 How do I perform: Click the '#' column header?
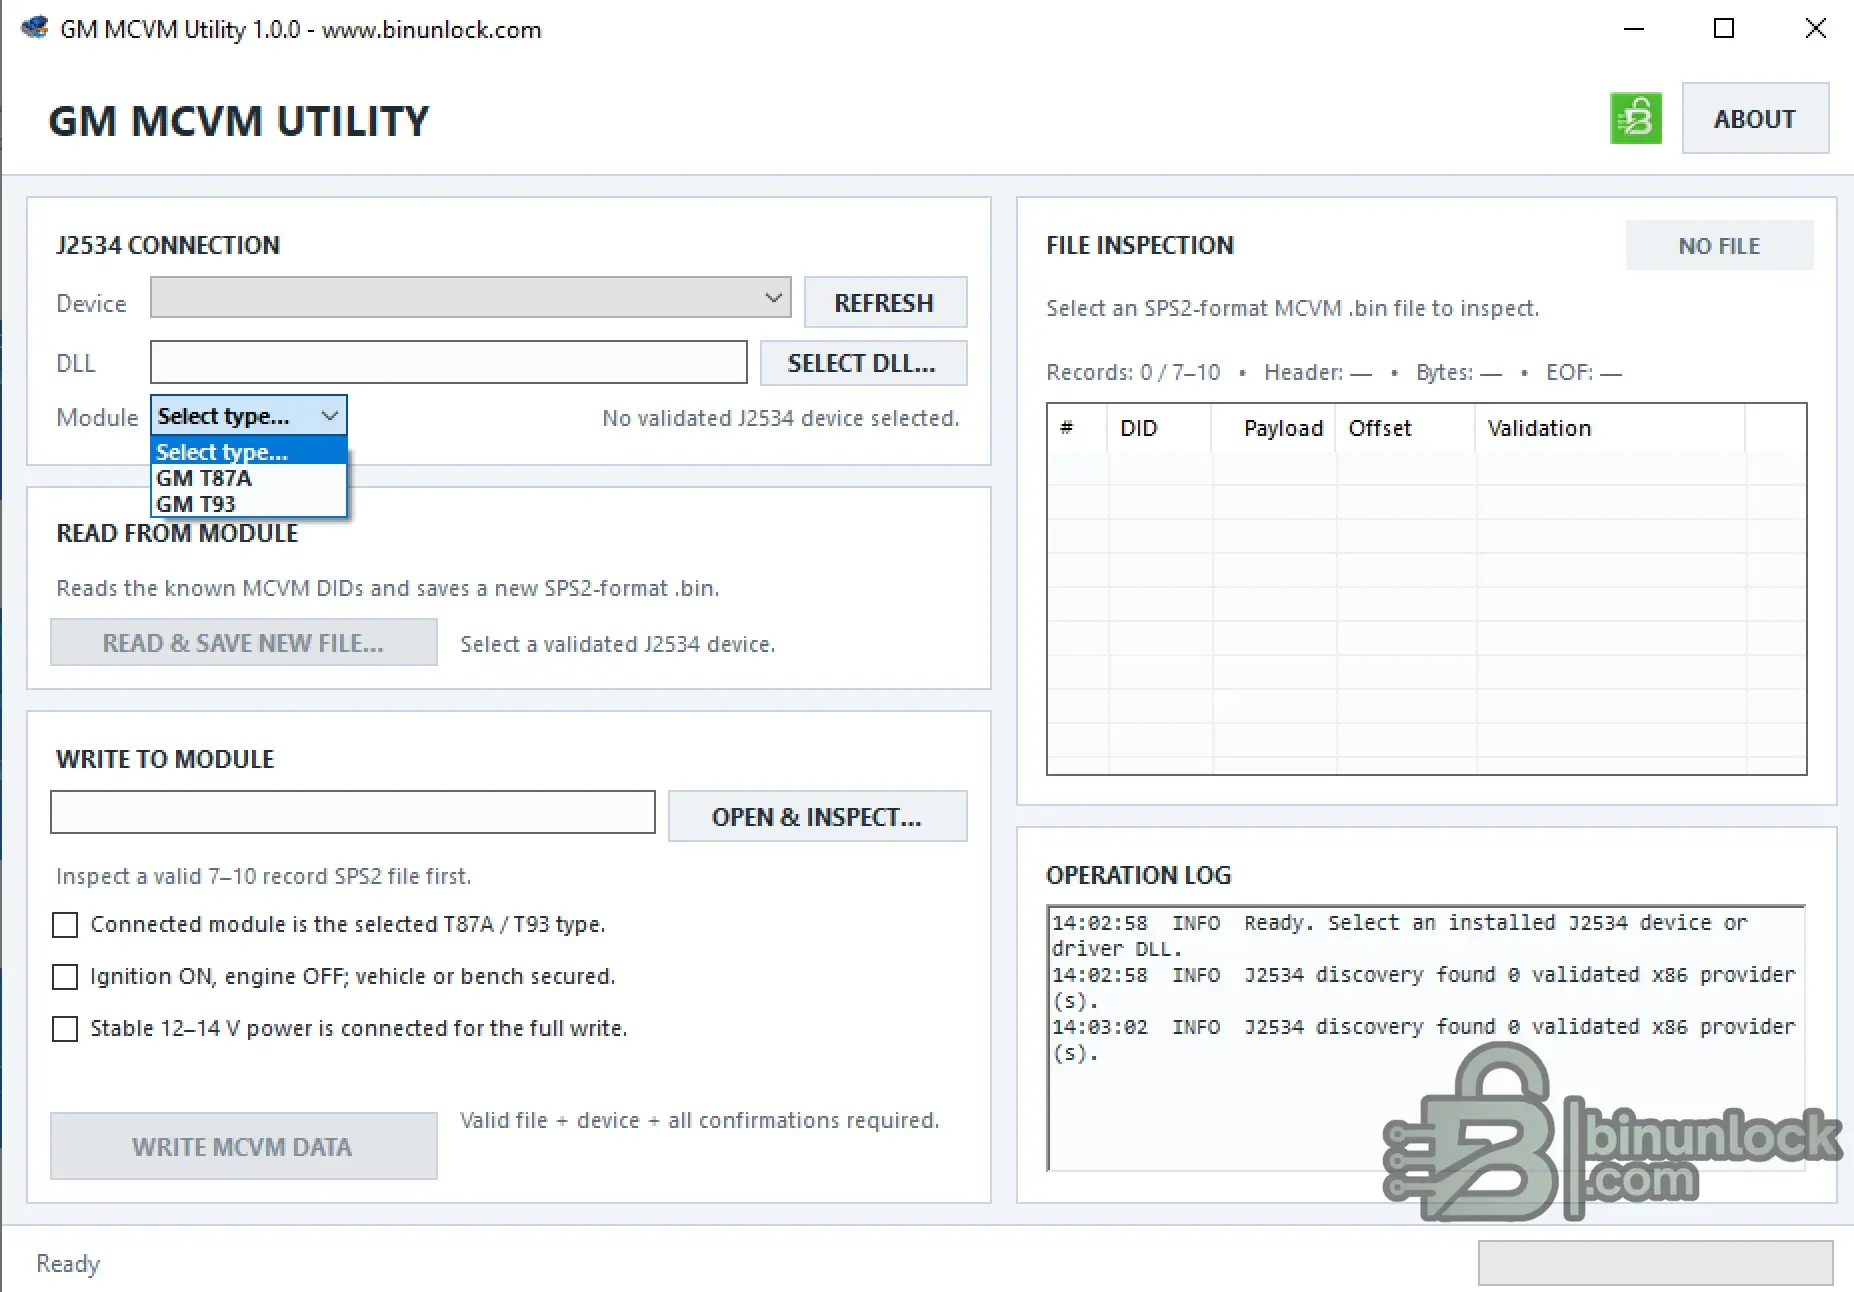tap(1078, 428)
